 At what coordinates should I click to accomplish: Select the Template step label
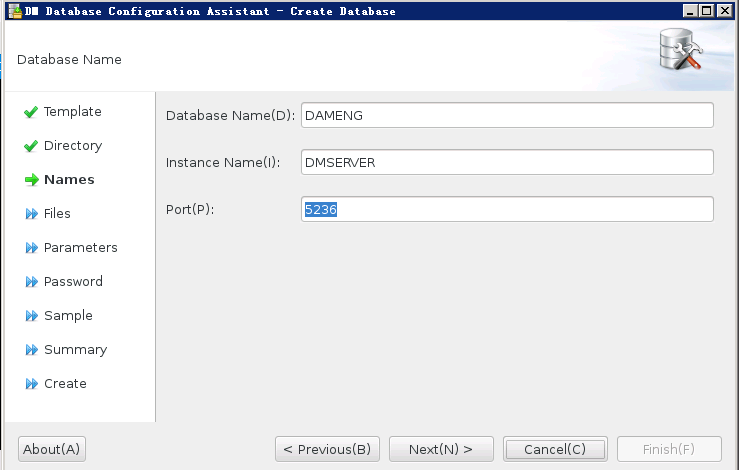click(73, 112)
